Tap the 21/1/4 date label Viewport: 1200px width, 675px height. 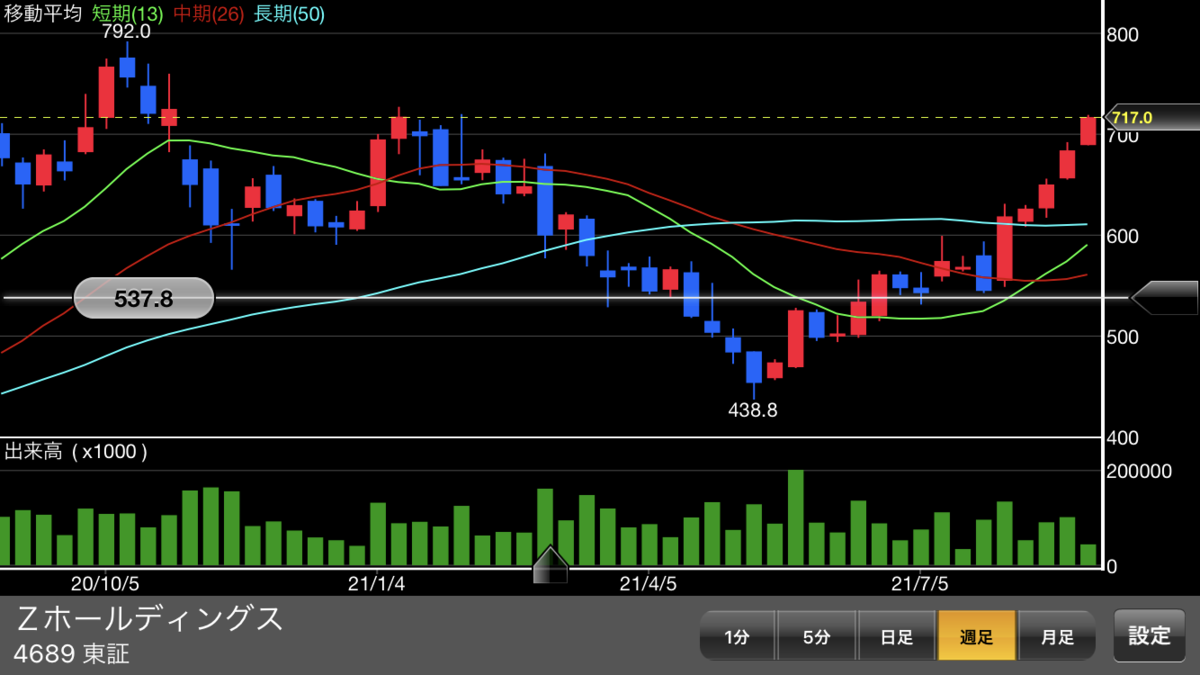click(x=375, y=582)
